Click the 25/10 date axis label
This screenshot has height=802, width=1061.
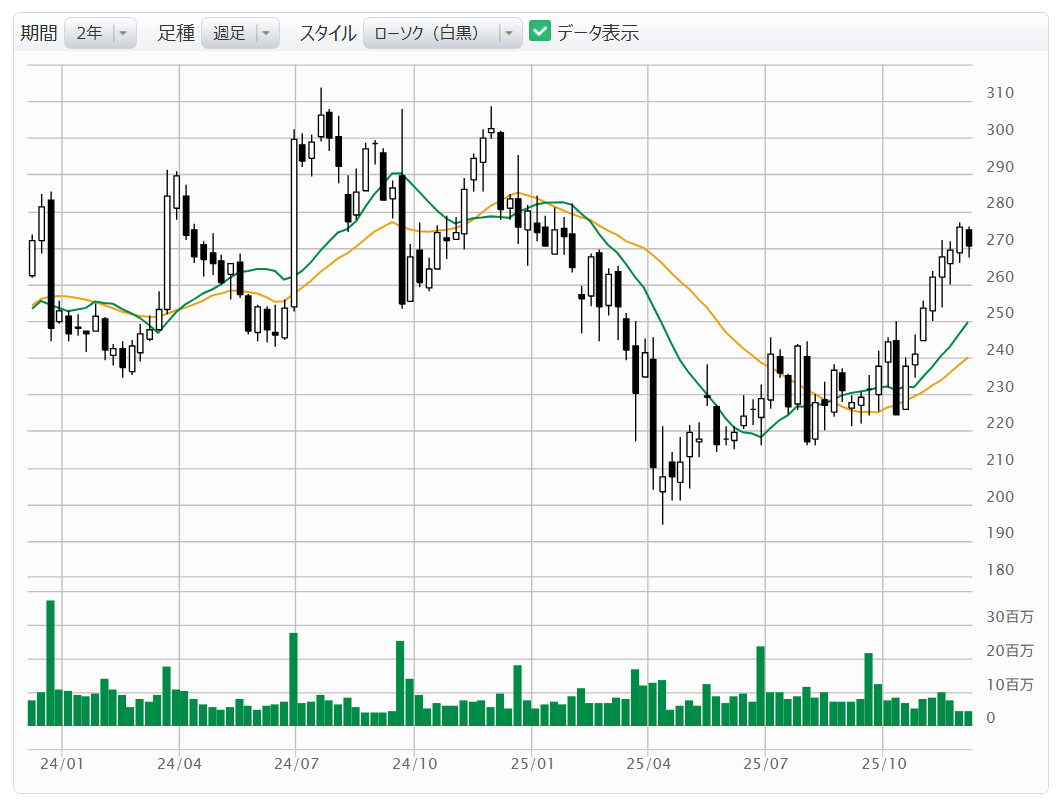[882, 763]
